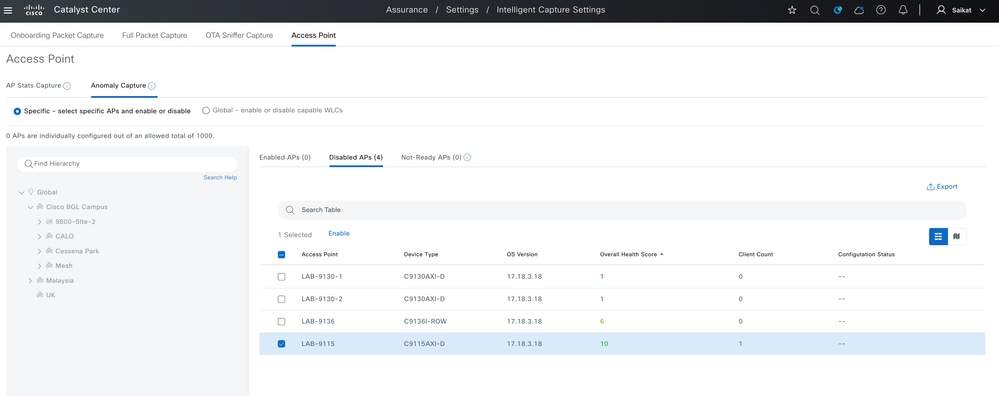Click the cloud icon in header
This screenshot has height=396, width=999.
tap(859, 10)
